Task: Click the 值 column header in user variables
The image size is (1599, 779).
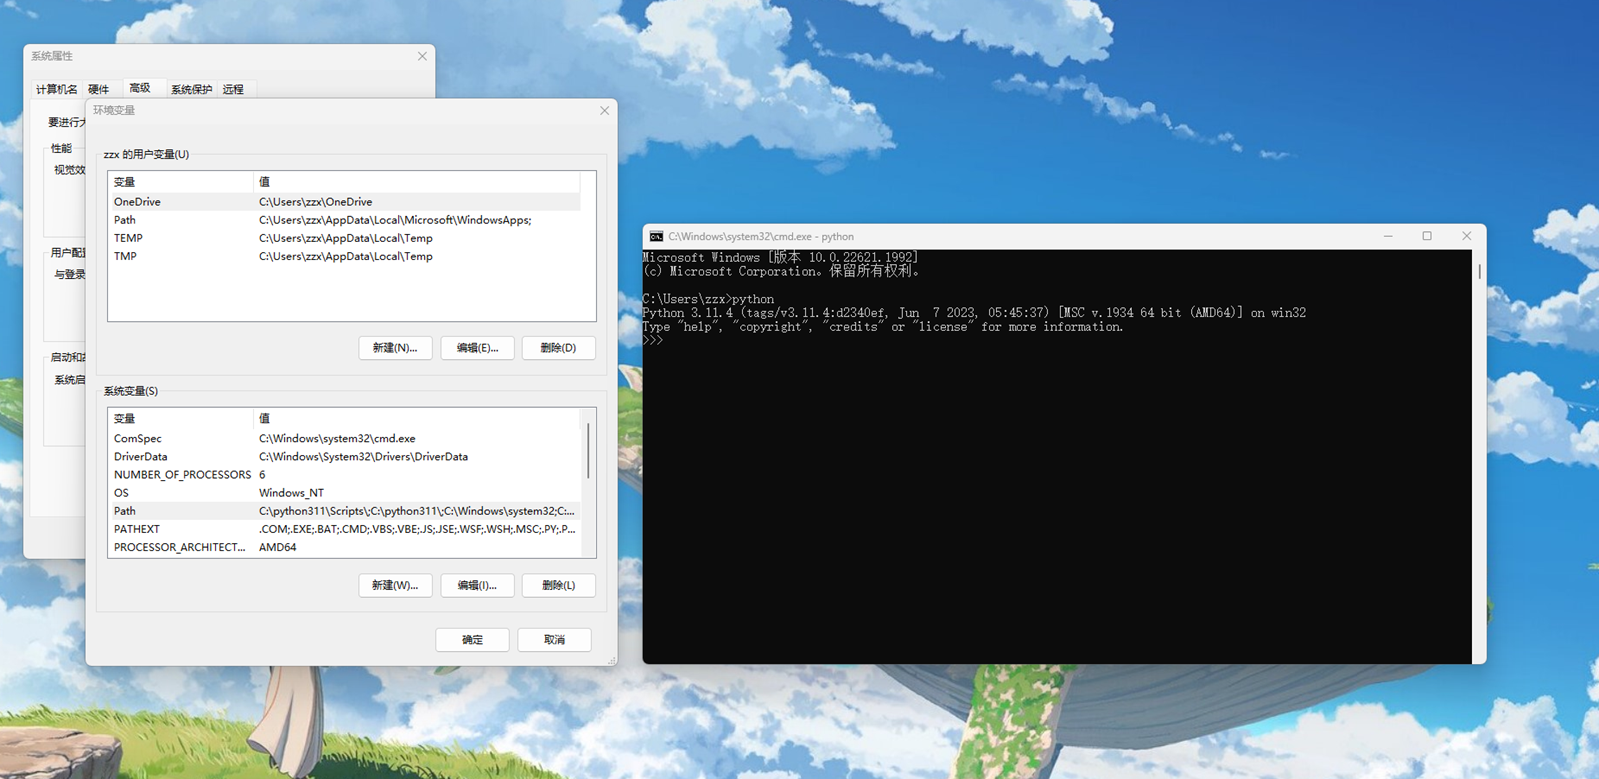Action: (x=417, y=182)
